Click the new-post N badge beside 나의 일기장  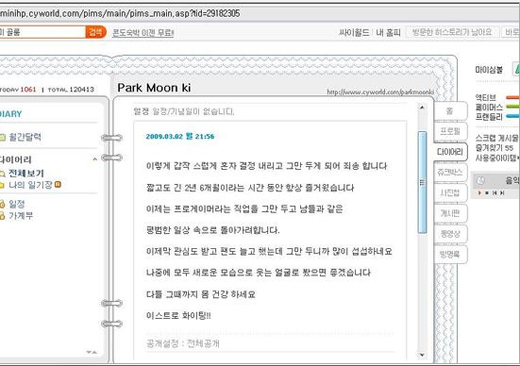point(58,184)
